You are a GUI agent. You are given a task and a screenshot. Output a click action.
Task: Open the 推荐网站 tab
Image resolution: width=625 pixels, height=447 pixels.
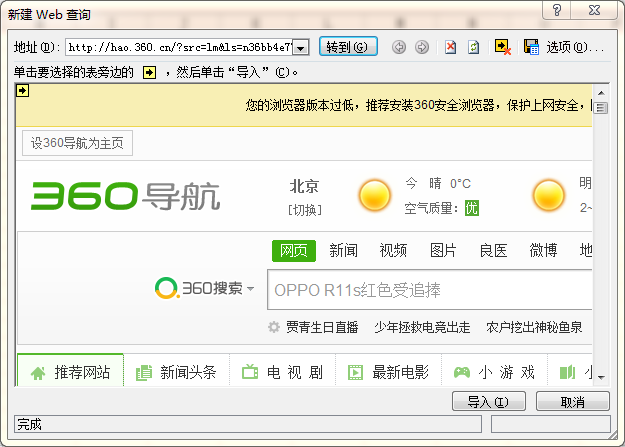(x=71, y=370)
